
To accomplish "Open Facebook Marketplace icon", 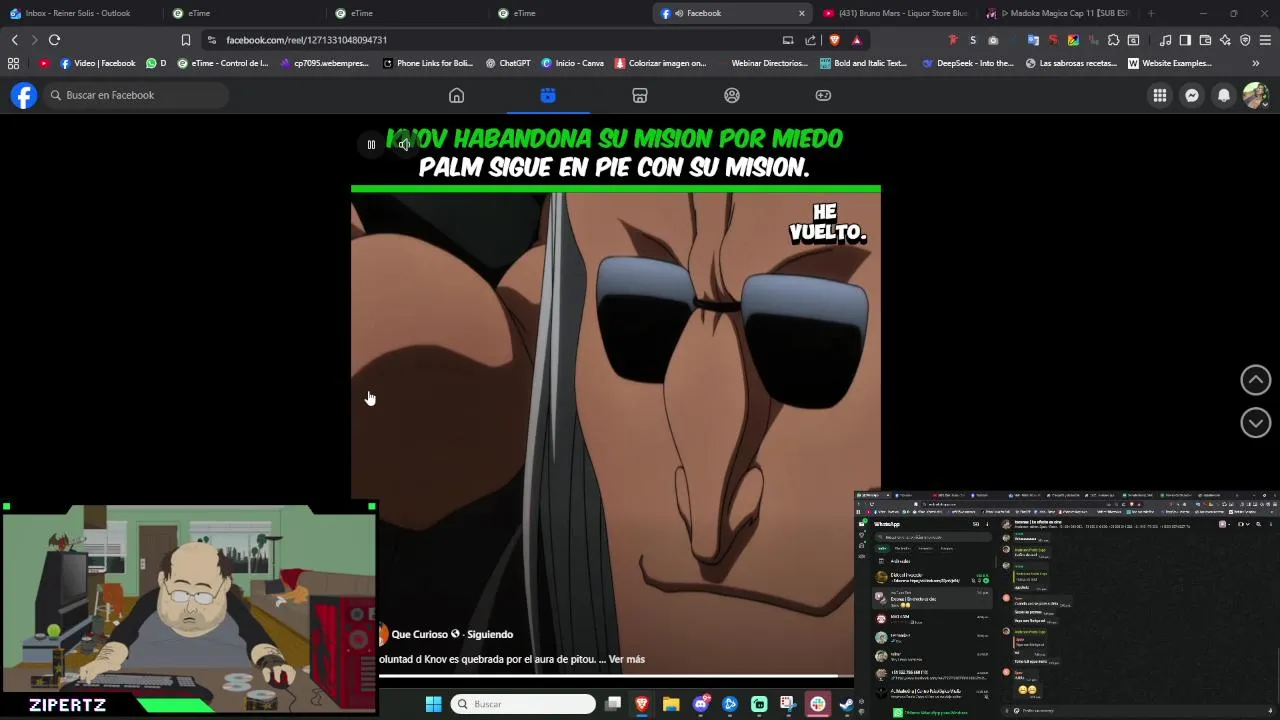I will coord(640,95).
